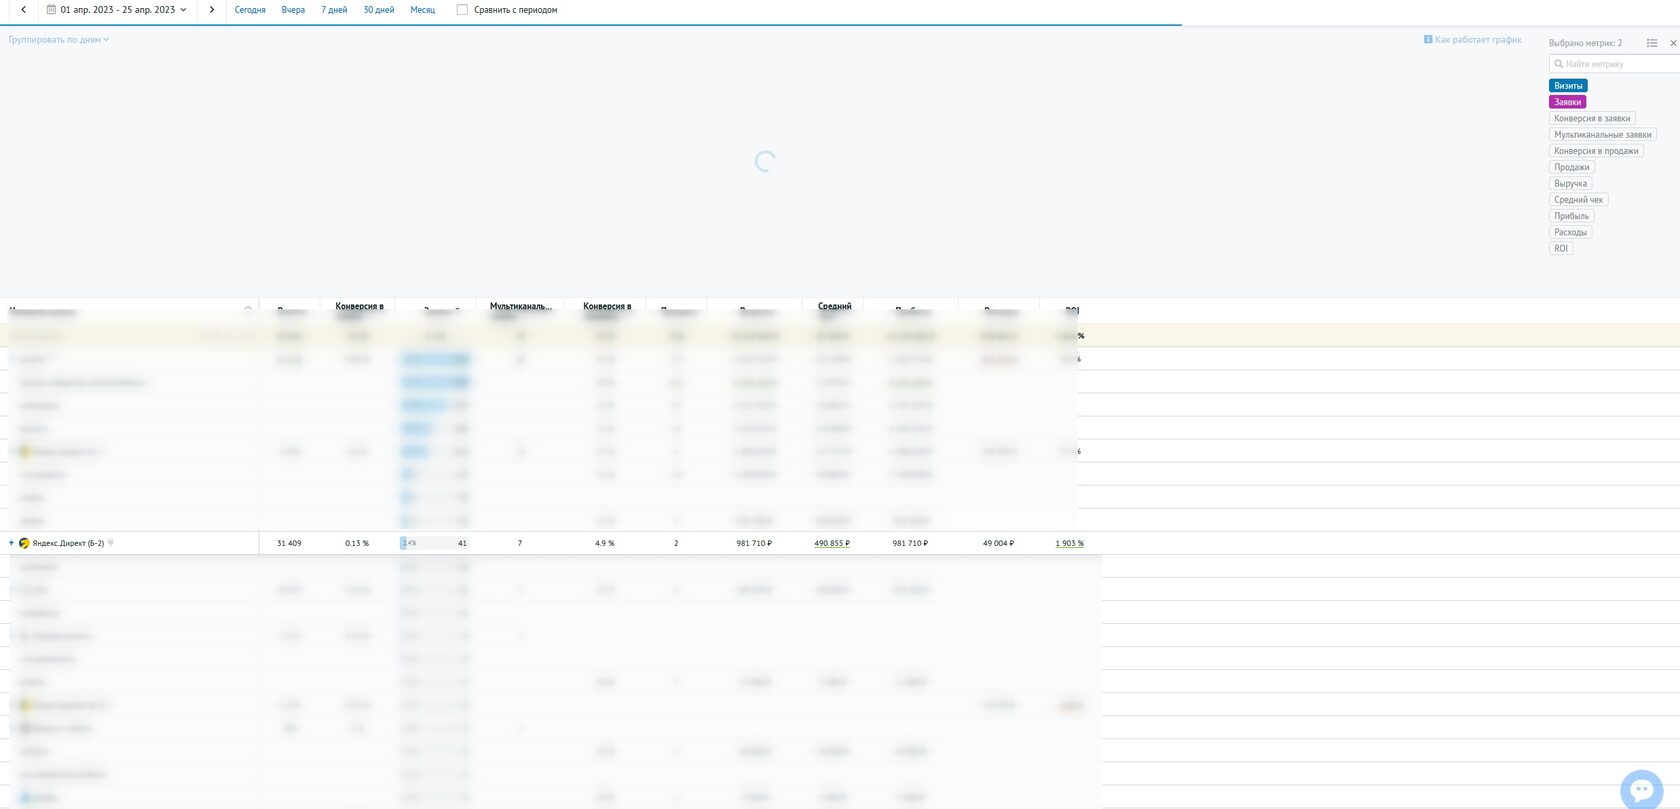
Task: Toggle off the Заявки metric
Action: pyautogui.click(x=1568, y=102)
